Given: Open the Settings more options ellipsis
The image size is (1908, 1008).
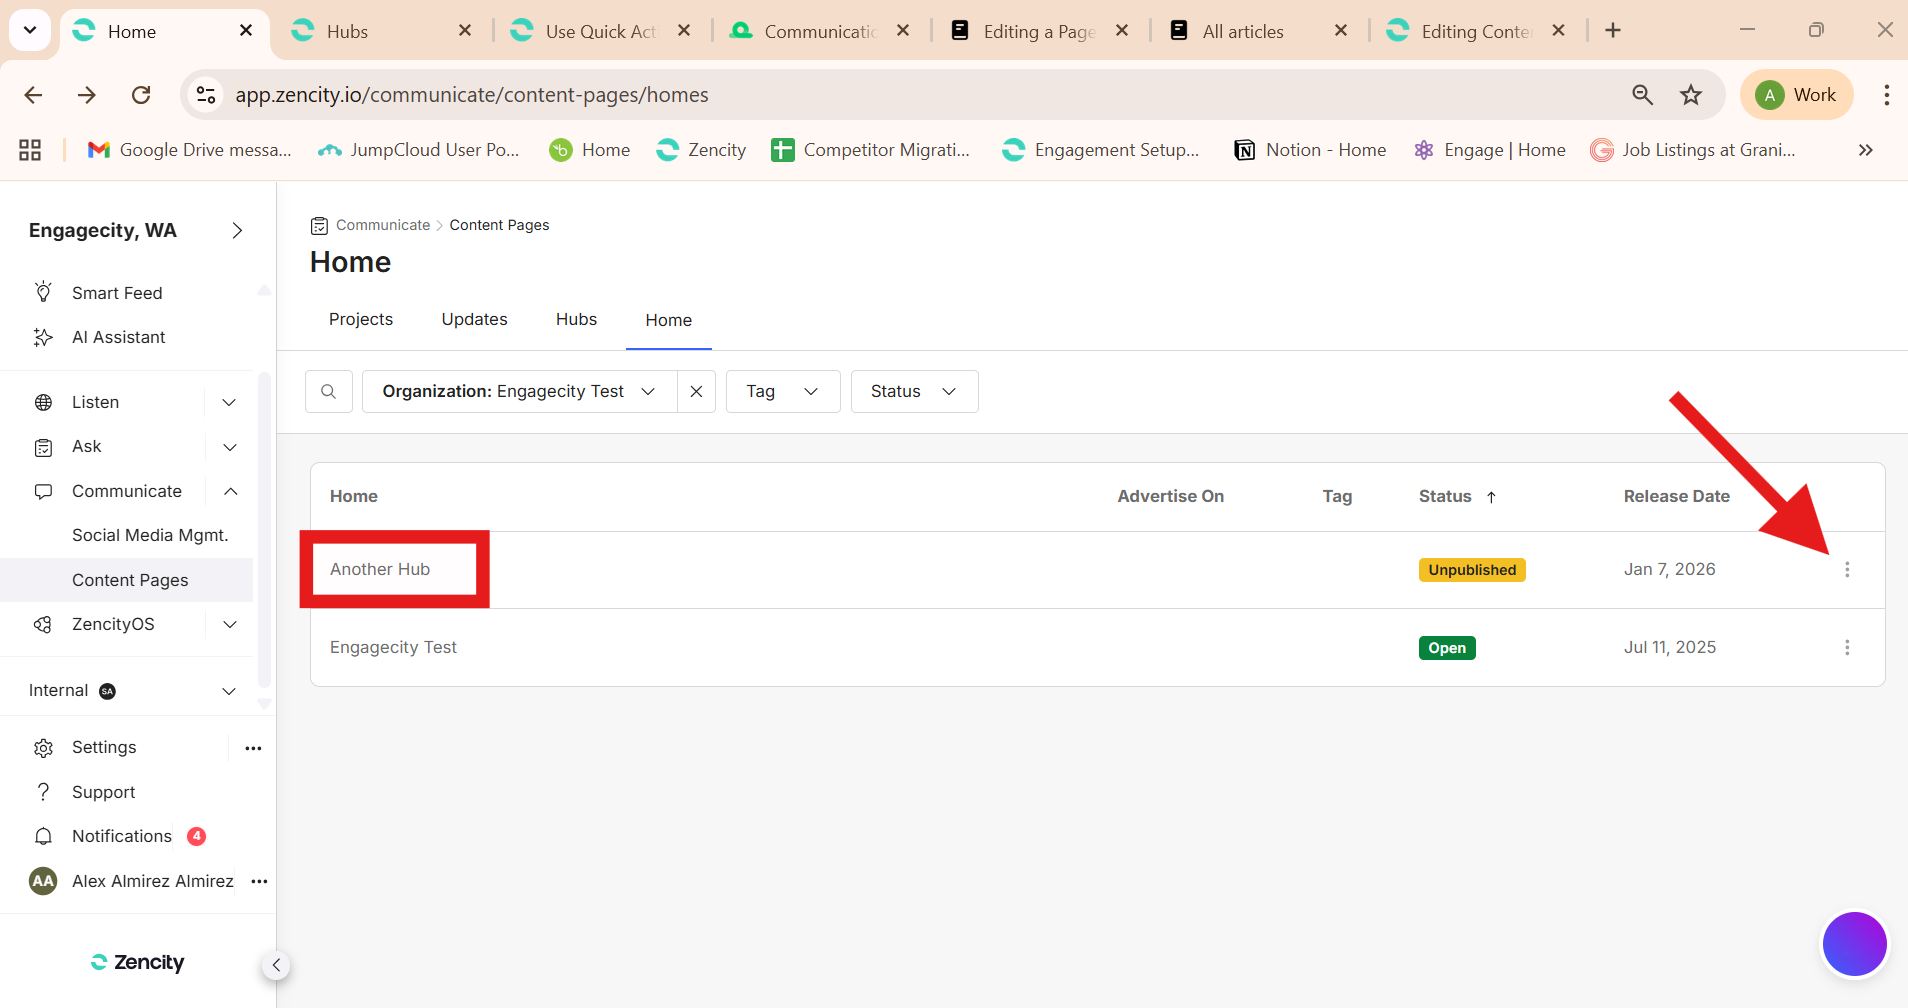Looking at the screenshot, I should pyautogui.click(x=253, y=748).
